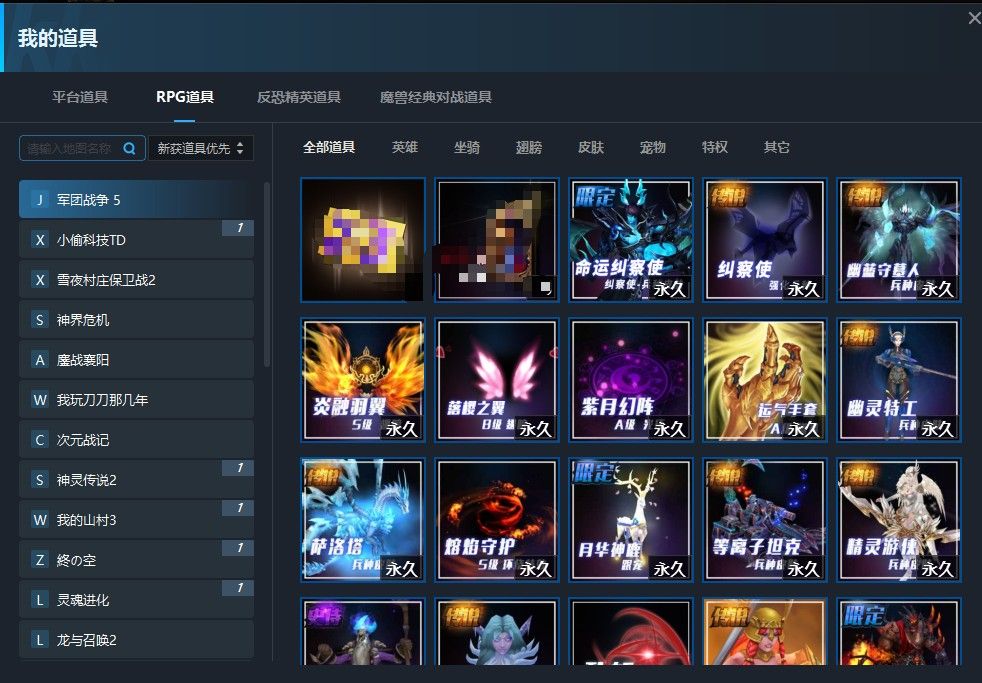Select the 军团战争 5 map
The height and width of the screenshot is (683, 982).
(137, 200)
